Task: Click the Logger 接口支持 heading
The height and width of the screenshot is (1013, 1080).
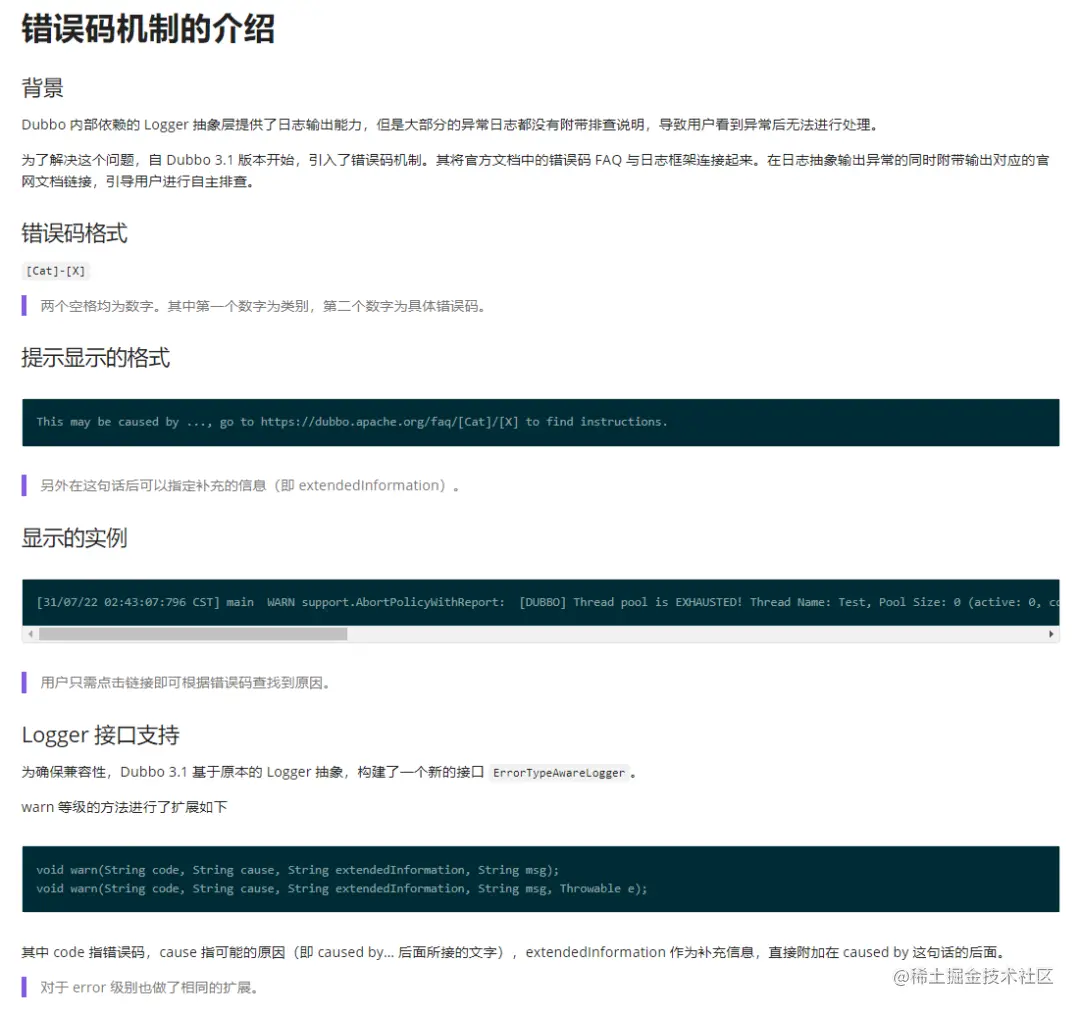Action: (x=101, y=735)
